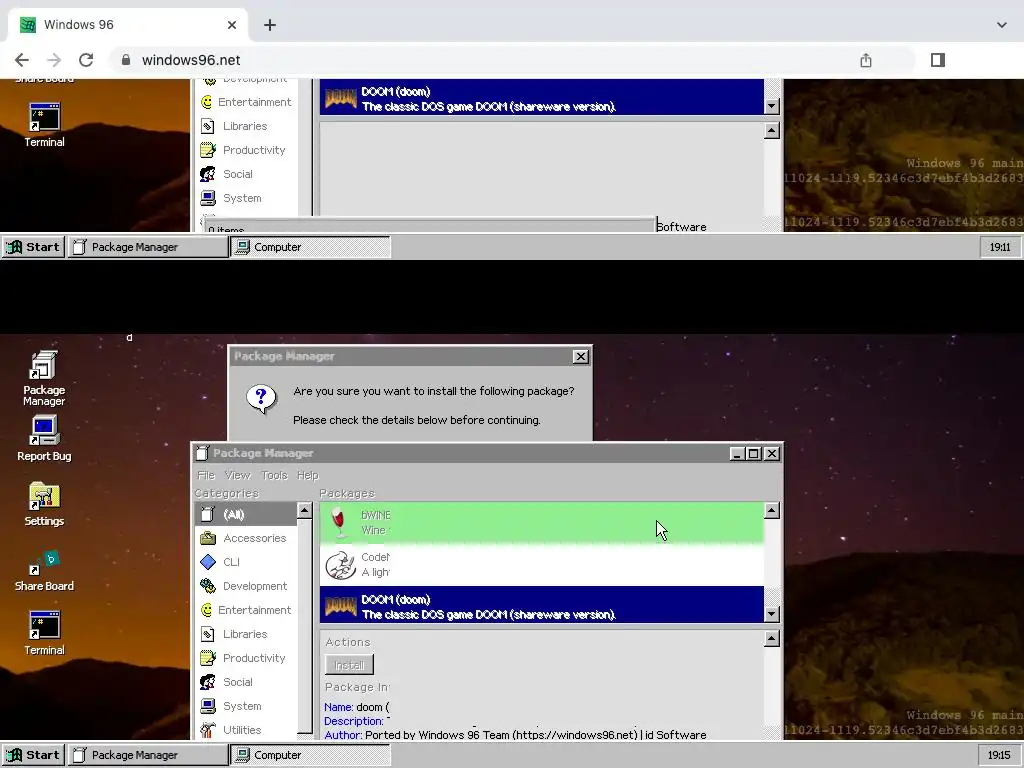Click the browser share icon

pos(866,60)
